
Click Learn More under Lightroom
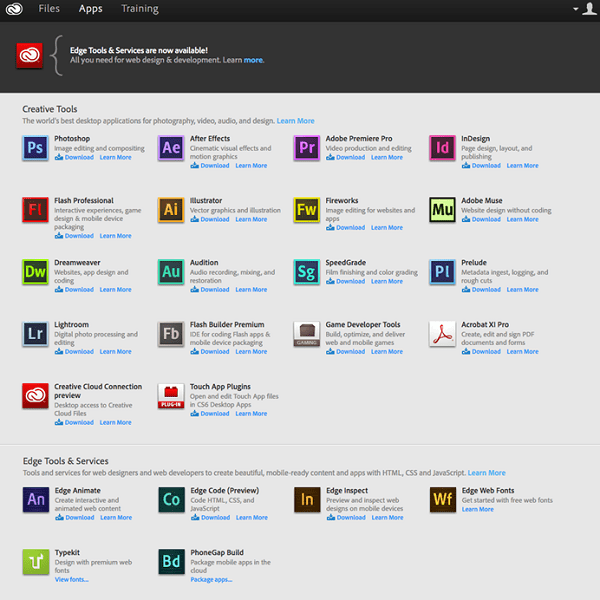click(x=116, y=352)
